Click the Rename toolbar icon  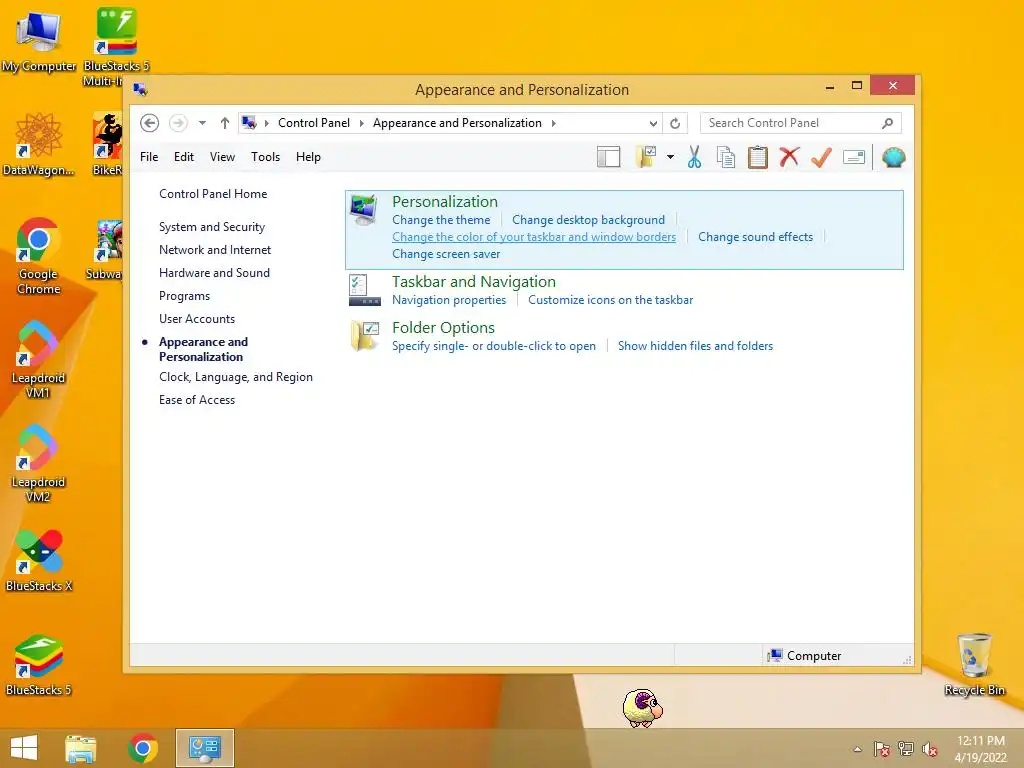854,157
